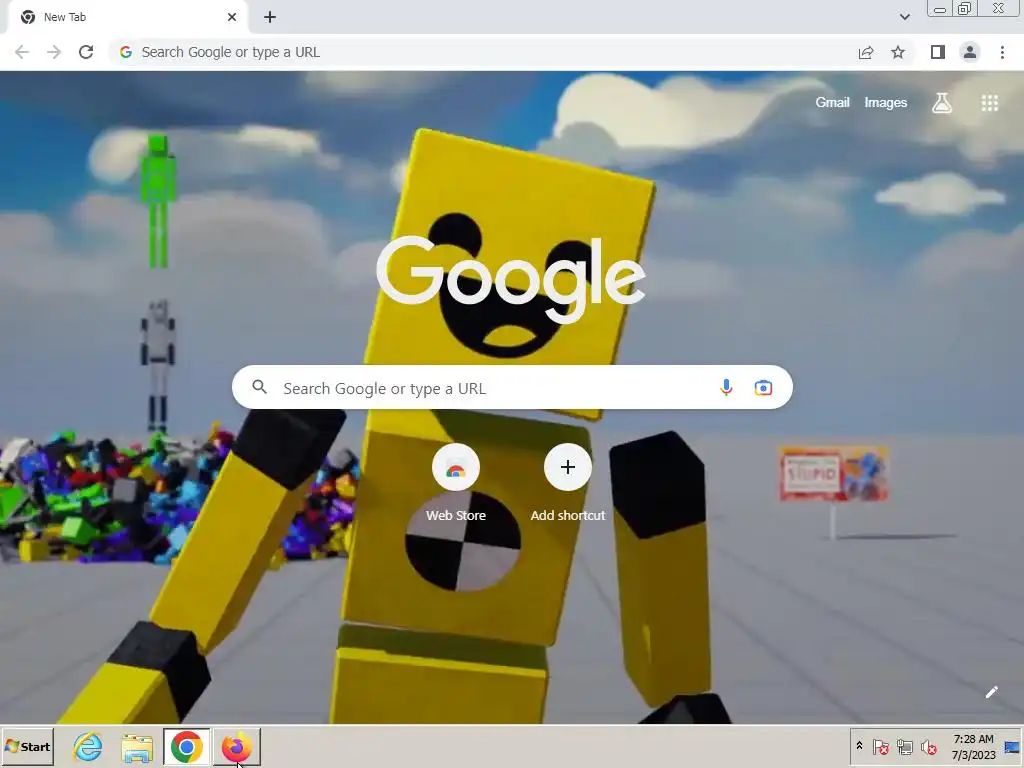Reload the current page
The image size is (1024, 768).
(x=86, y=52)
